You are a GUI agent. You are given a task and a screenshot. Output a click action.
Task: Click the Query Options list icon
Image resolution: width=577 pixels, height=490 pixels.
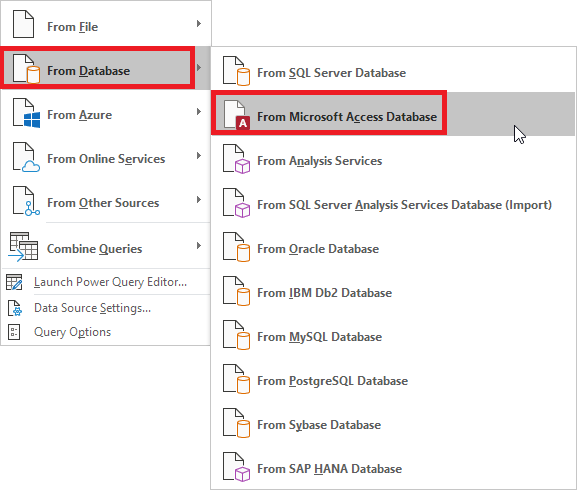pyautogui.click(x=14, y=332)
